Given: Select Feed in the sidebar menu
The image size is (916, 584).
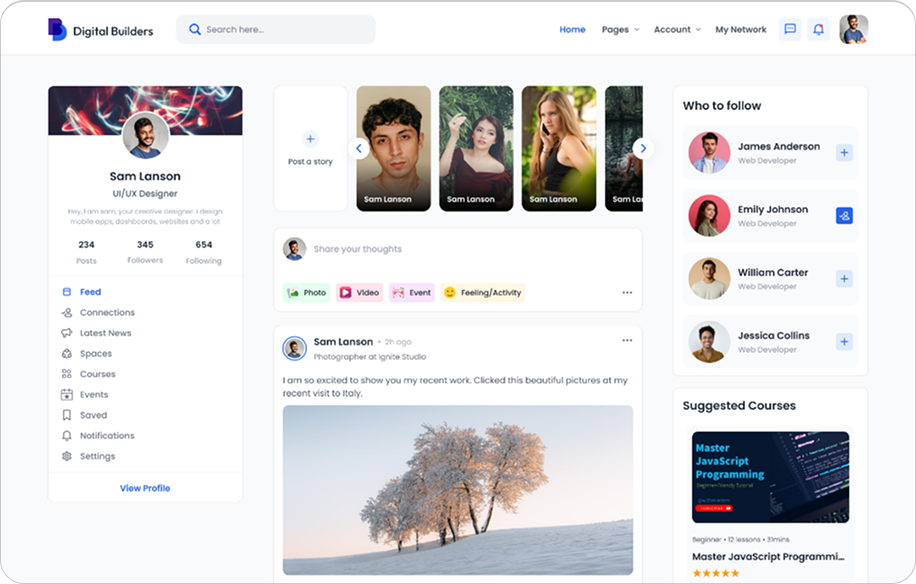Looking at the screenshot, I should click(x=91, y=292).
